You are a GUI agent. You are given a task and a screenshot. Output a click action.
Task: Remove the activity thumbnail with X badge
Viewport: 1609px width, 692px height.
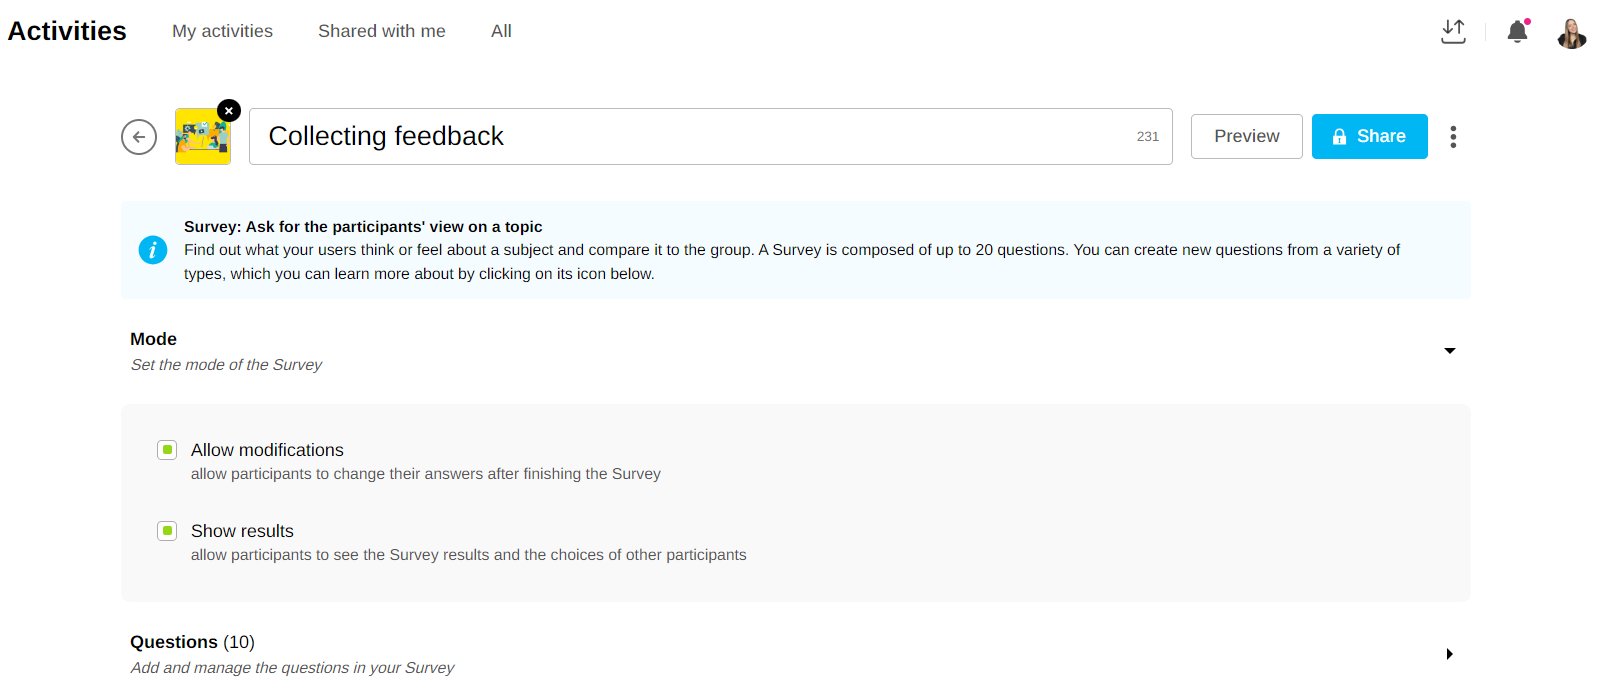click(229, 111)
